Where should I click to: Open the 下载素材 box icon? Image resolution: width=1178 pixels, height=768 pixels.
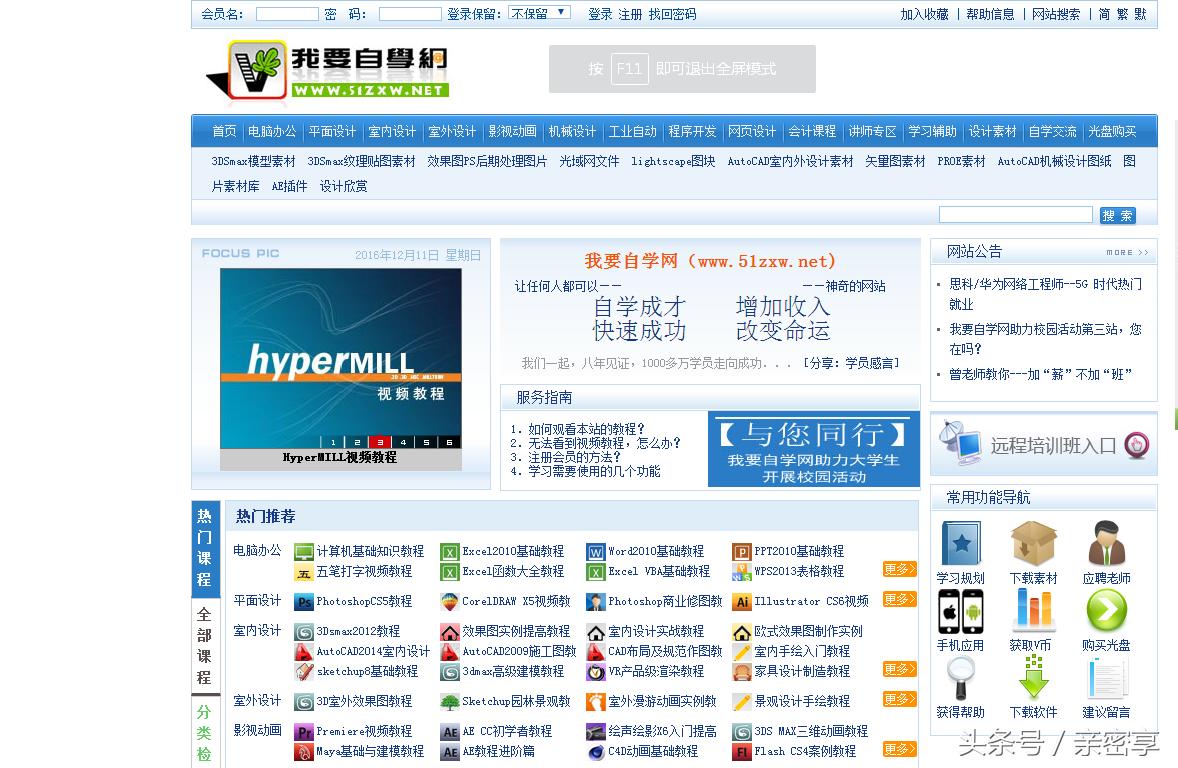1033,543
